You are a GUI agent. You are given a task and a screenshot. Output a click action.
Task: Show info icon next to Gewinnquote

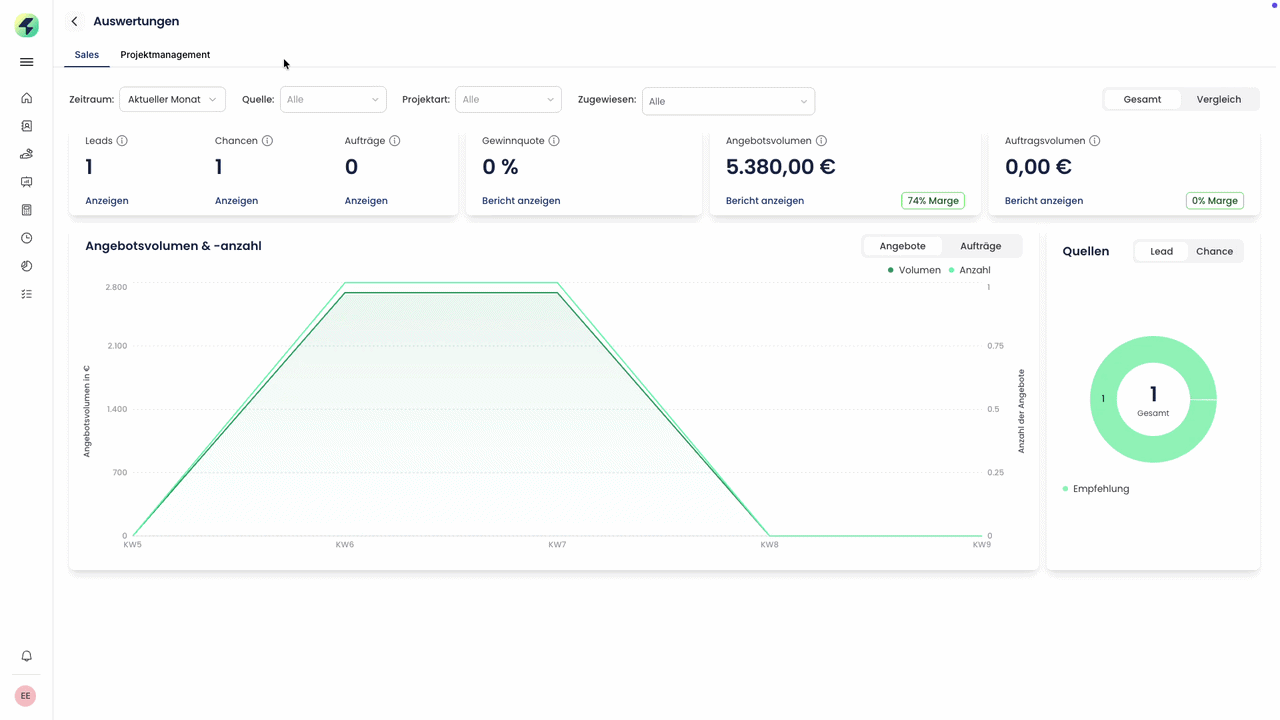click(x=554, y=141)
